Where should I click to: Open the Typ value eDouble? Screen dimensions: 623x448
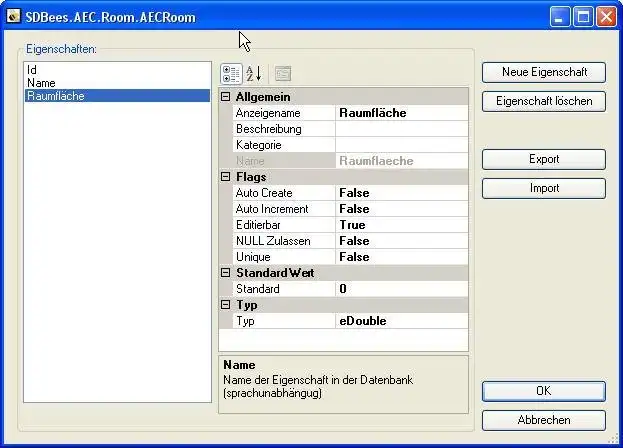[x=402, y=321]
